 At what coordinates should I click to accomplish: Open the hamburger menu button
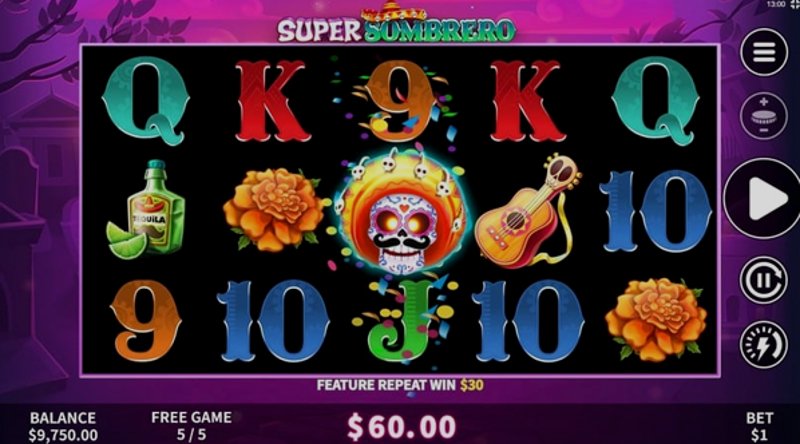[764, 53]
